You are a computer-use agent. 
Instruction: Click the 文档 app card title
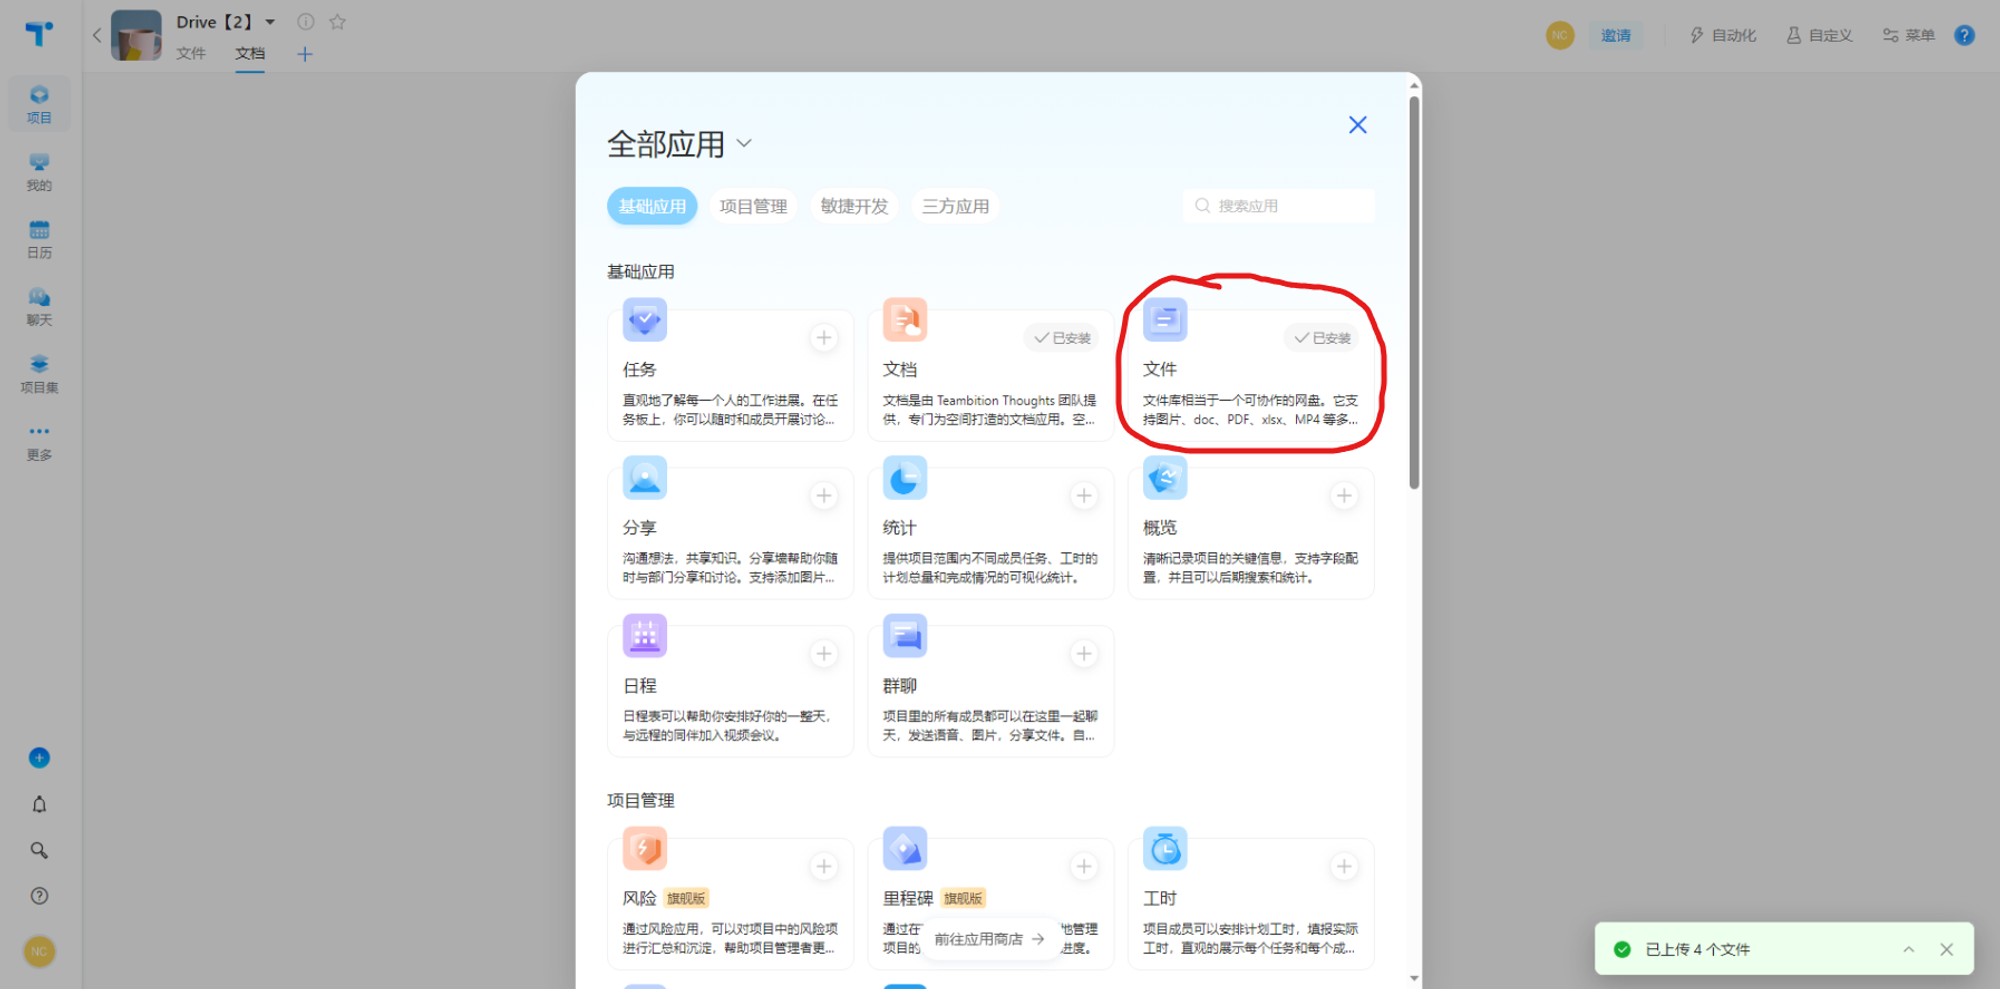pyautogui.click(x=899, y=369)
